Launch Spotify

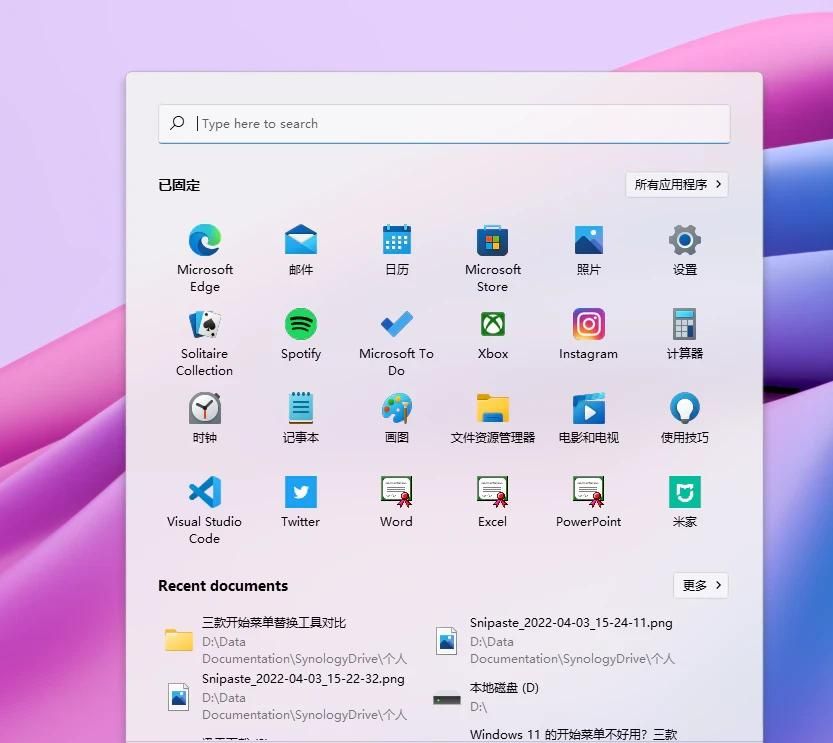pyautogui.click(x=300, y=325)
